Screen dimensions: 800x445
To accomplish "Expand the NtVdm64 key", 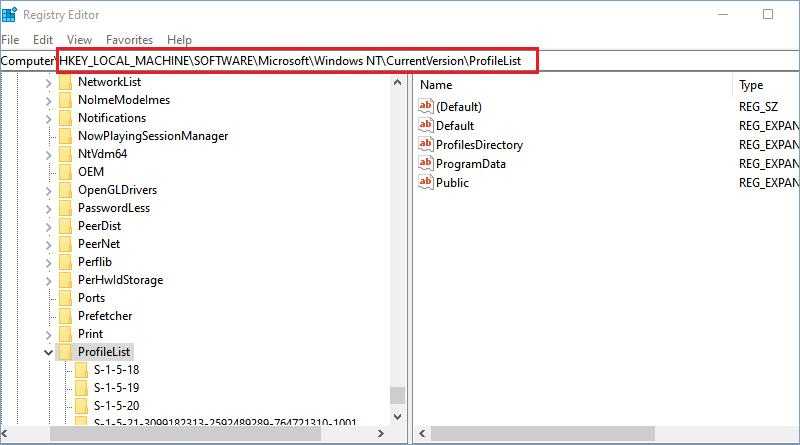I will [x=48, y=155].
